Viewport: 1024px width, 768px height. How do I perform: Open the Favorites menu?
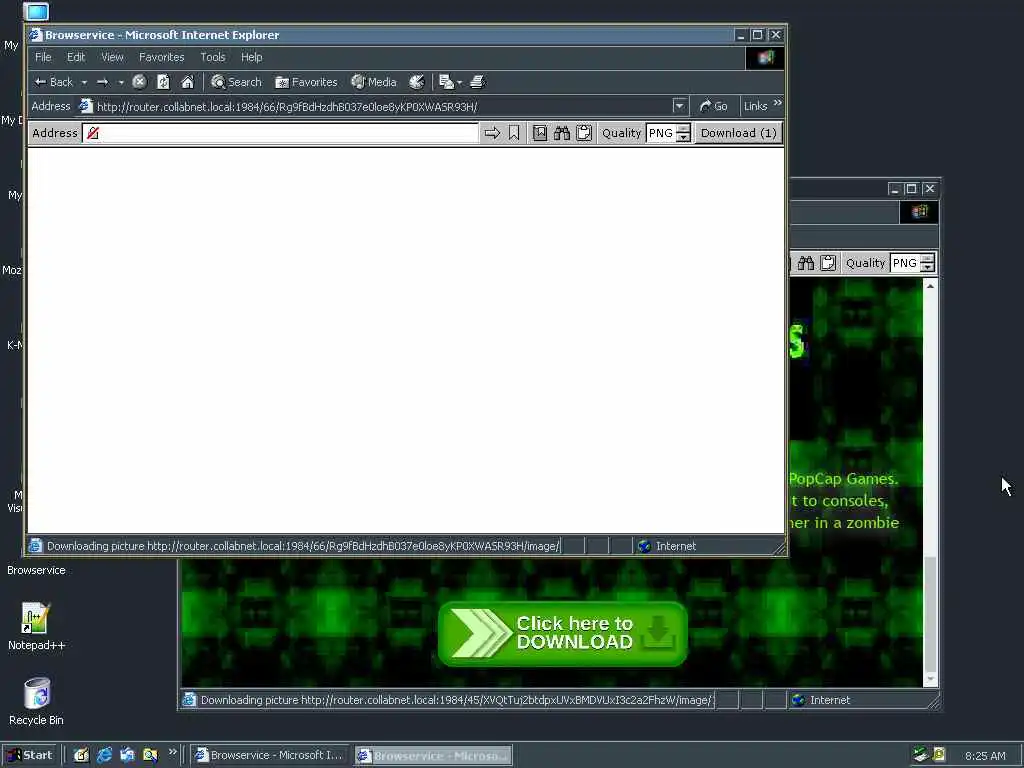coord(161,57)
